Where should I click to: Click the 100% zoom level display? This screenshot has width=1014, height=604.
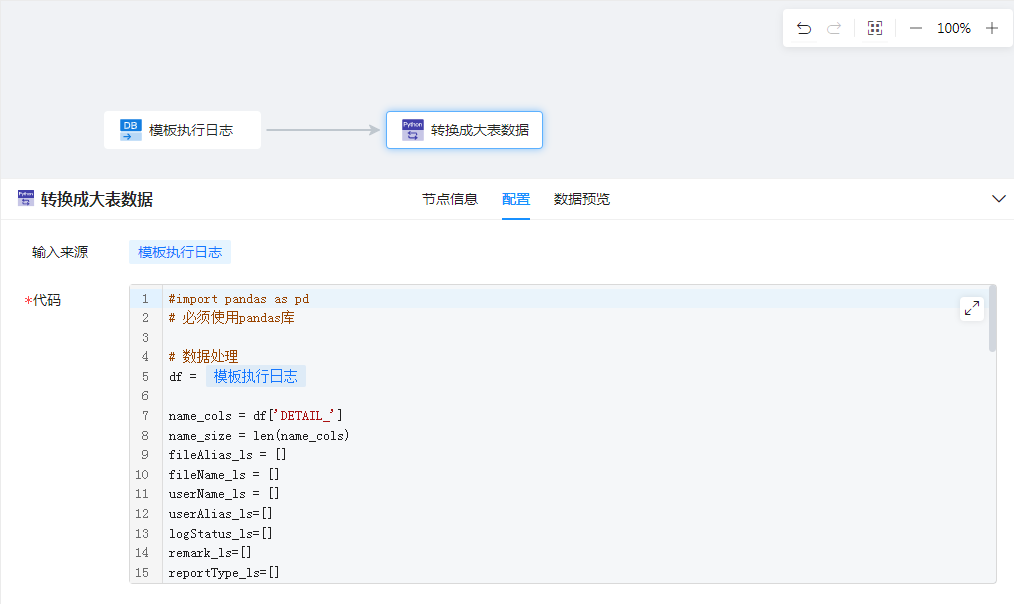953,28
